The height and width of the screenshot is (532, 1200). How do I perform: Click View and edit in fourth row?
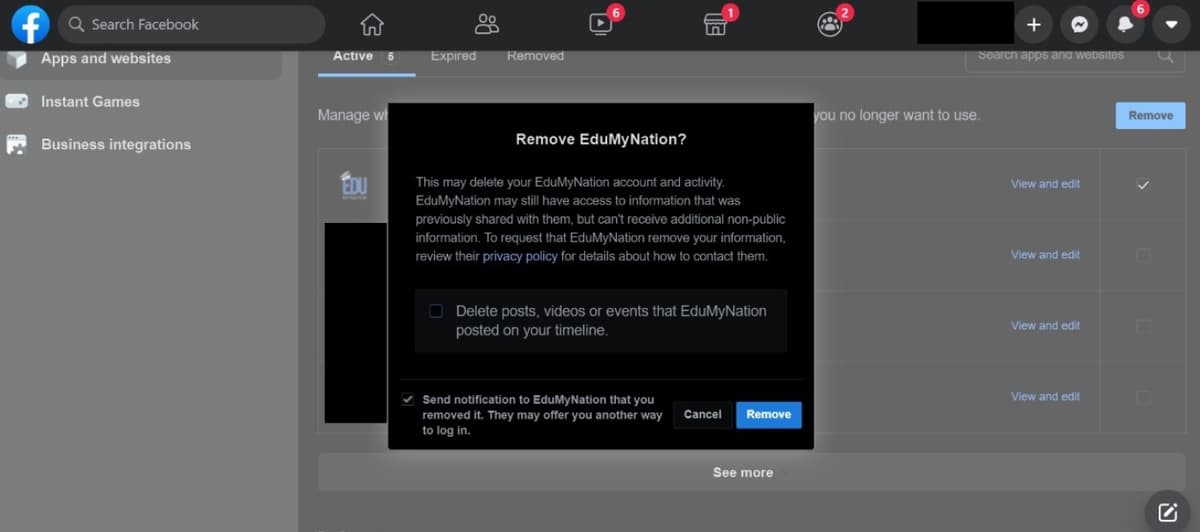(1045, 397)
